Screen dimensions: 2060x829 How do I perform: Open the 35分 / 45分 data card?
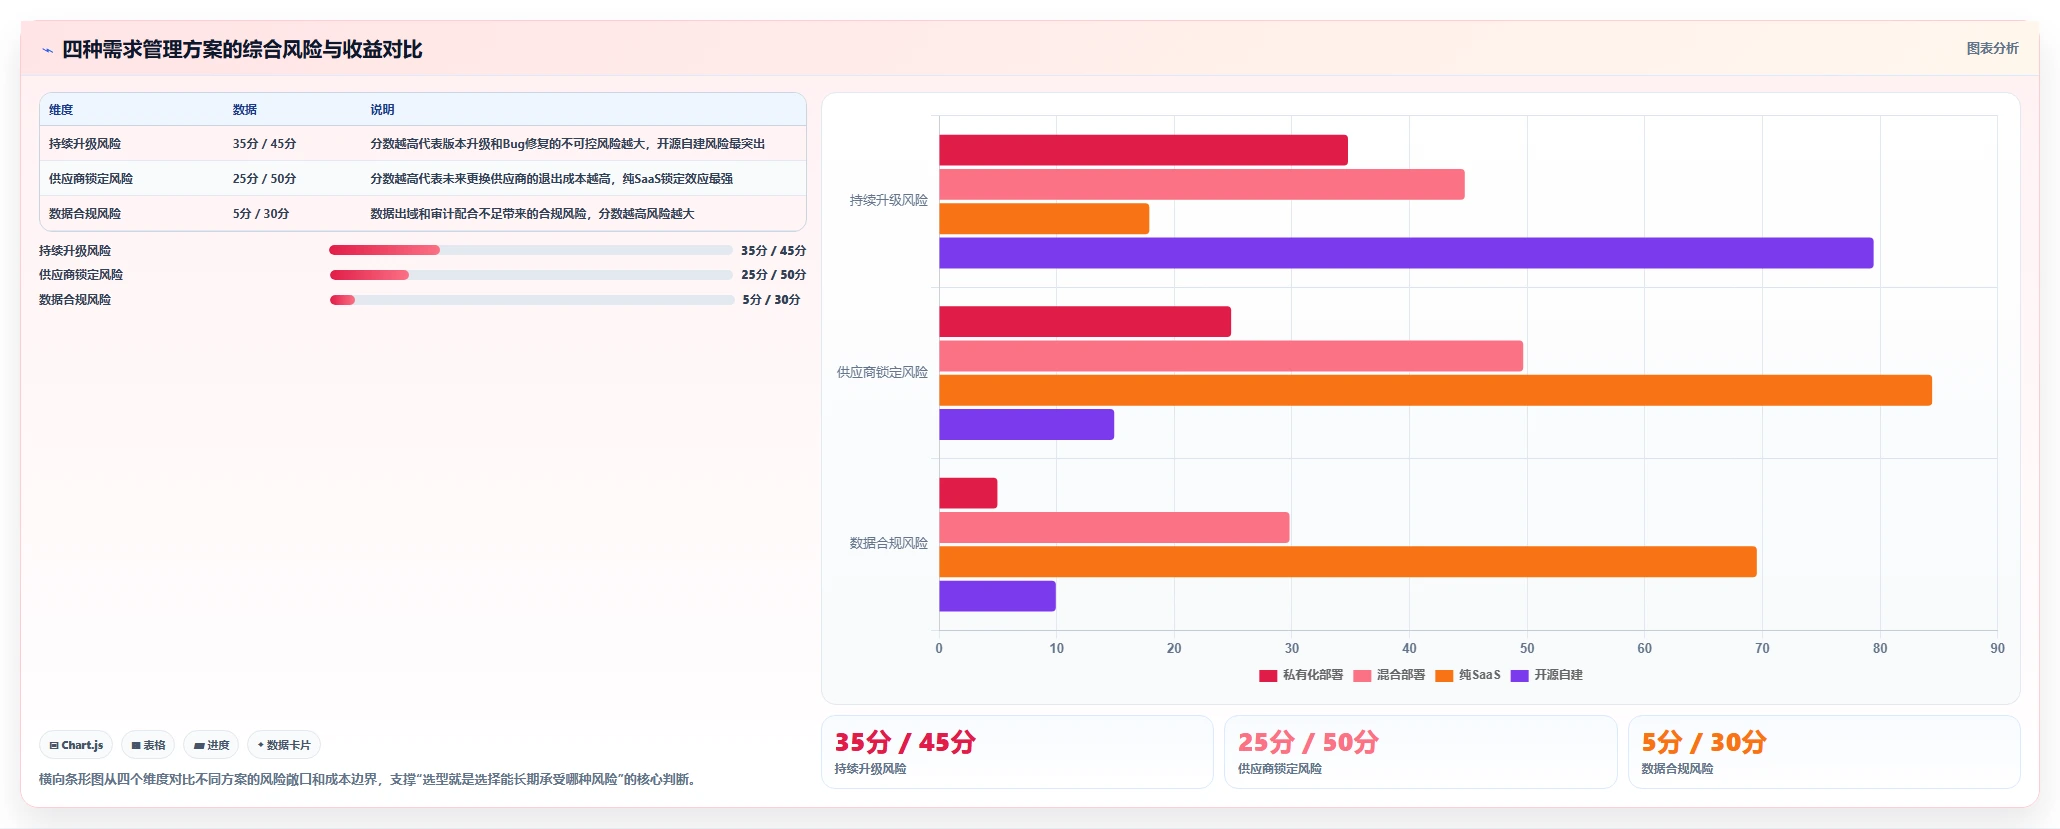tap(1017, 752)
